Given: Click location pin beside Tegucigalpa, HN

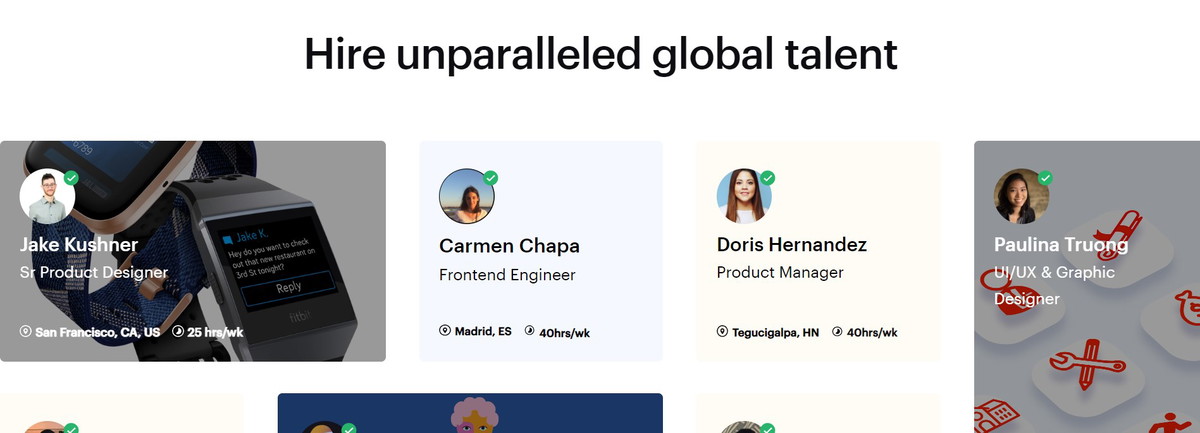Looking at the screenshot, I should [x=722, y=331].
